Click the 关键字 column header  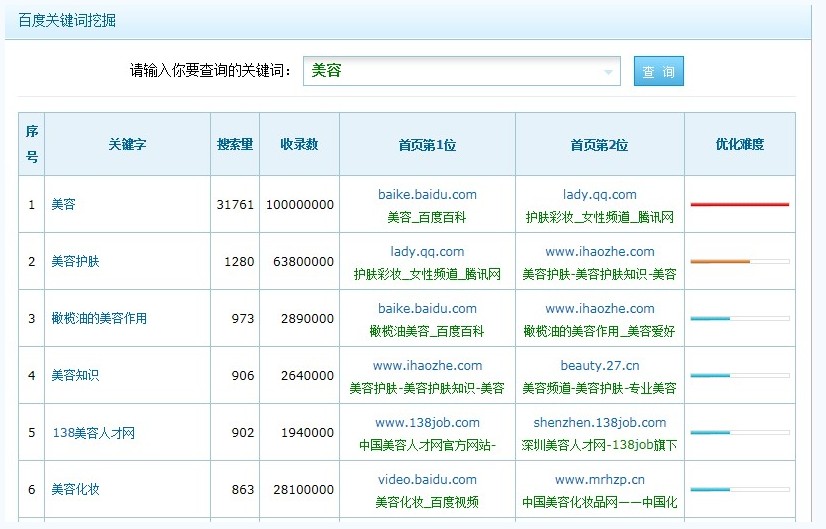127,144
